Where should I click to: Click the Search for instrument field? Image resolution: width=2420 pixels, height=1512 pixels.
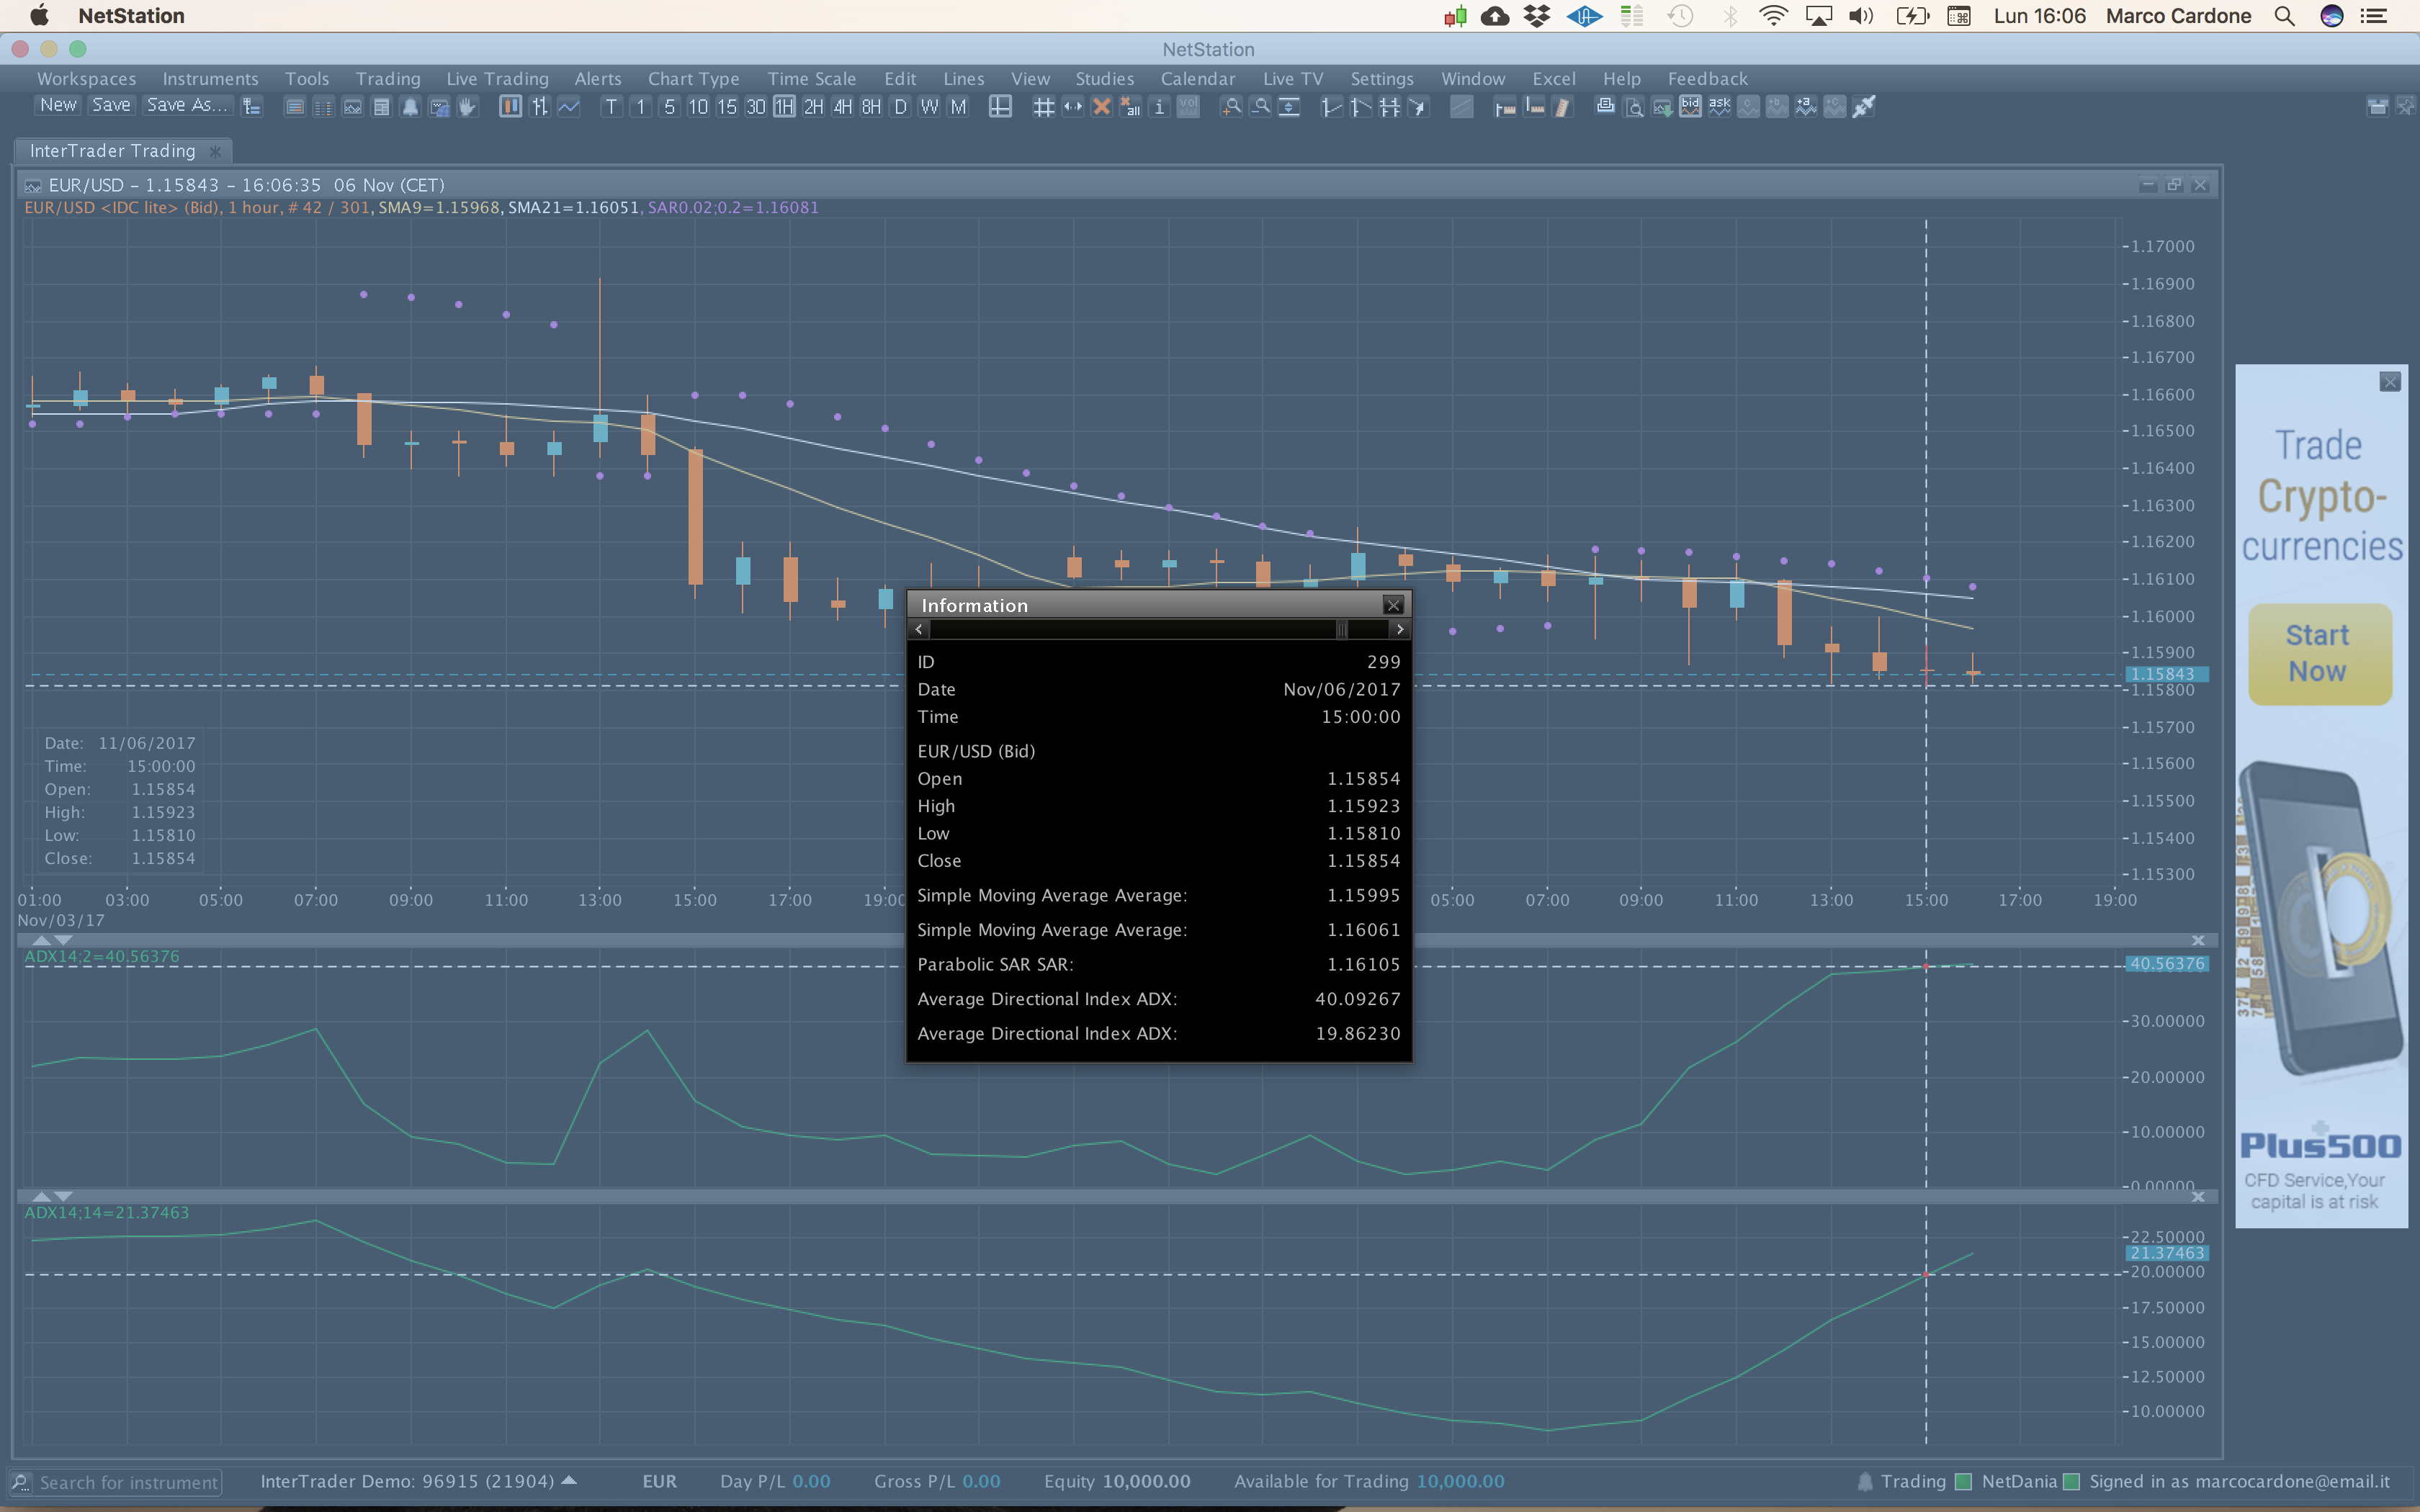(128, 1482)
